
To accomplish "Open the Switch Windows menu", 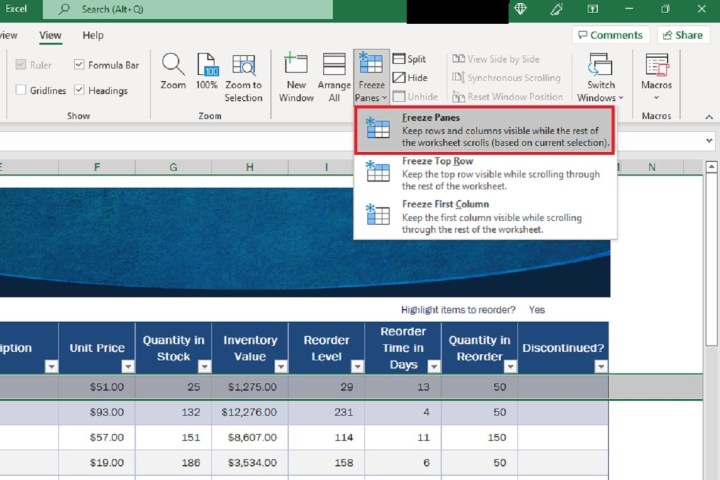I will coord(601,78).
